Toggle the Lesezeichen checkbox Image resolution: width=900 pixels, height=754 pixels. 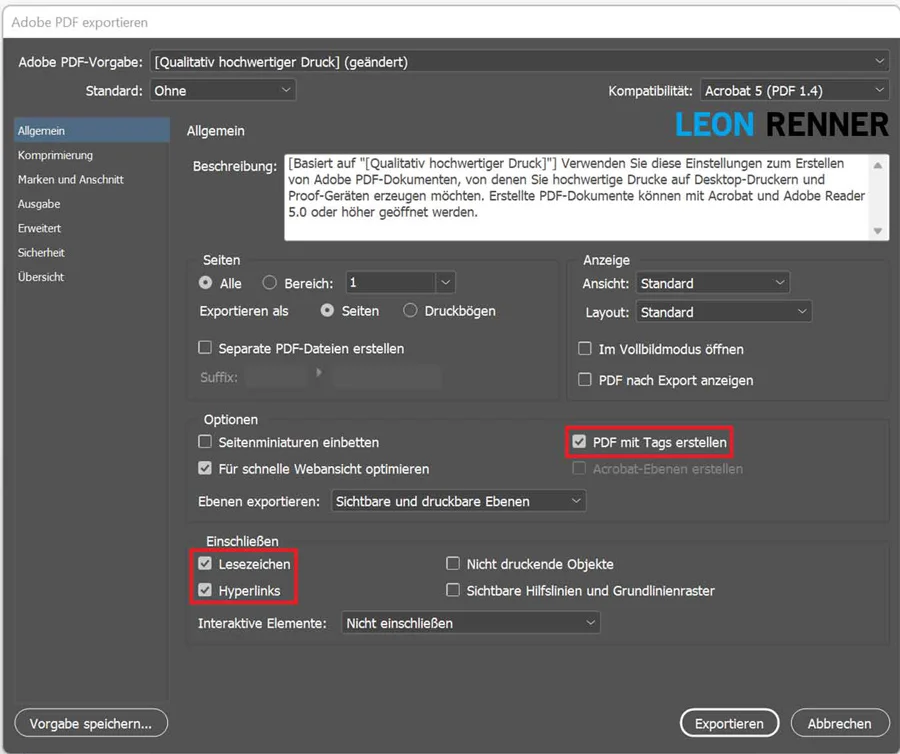(x=205, y=564)
